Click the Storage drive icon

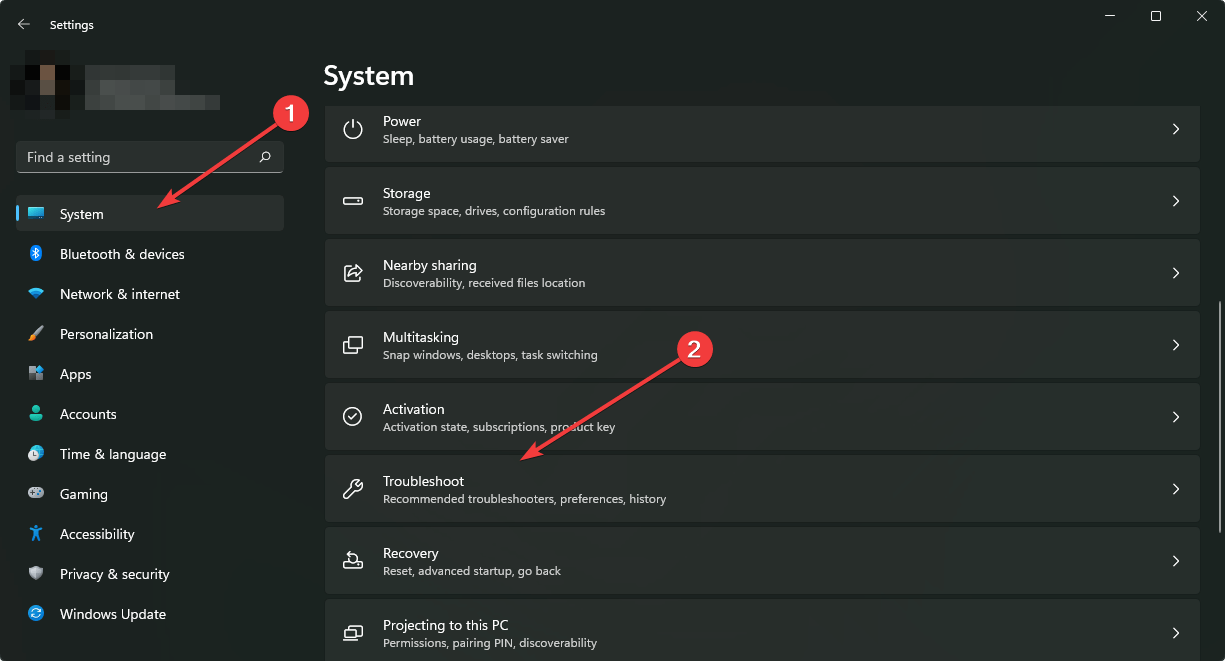tap(352, 201)
